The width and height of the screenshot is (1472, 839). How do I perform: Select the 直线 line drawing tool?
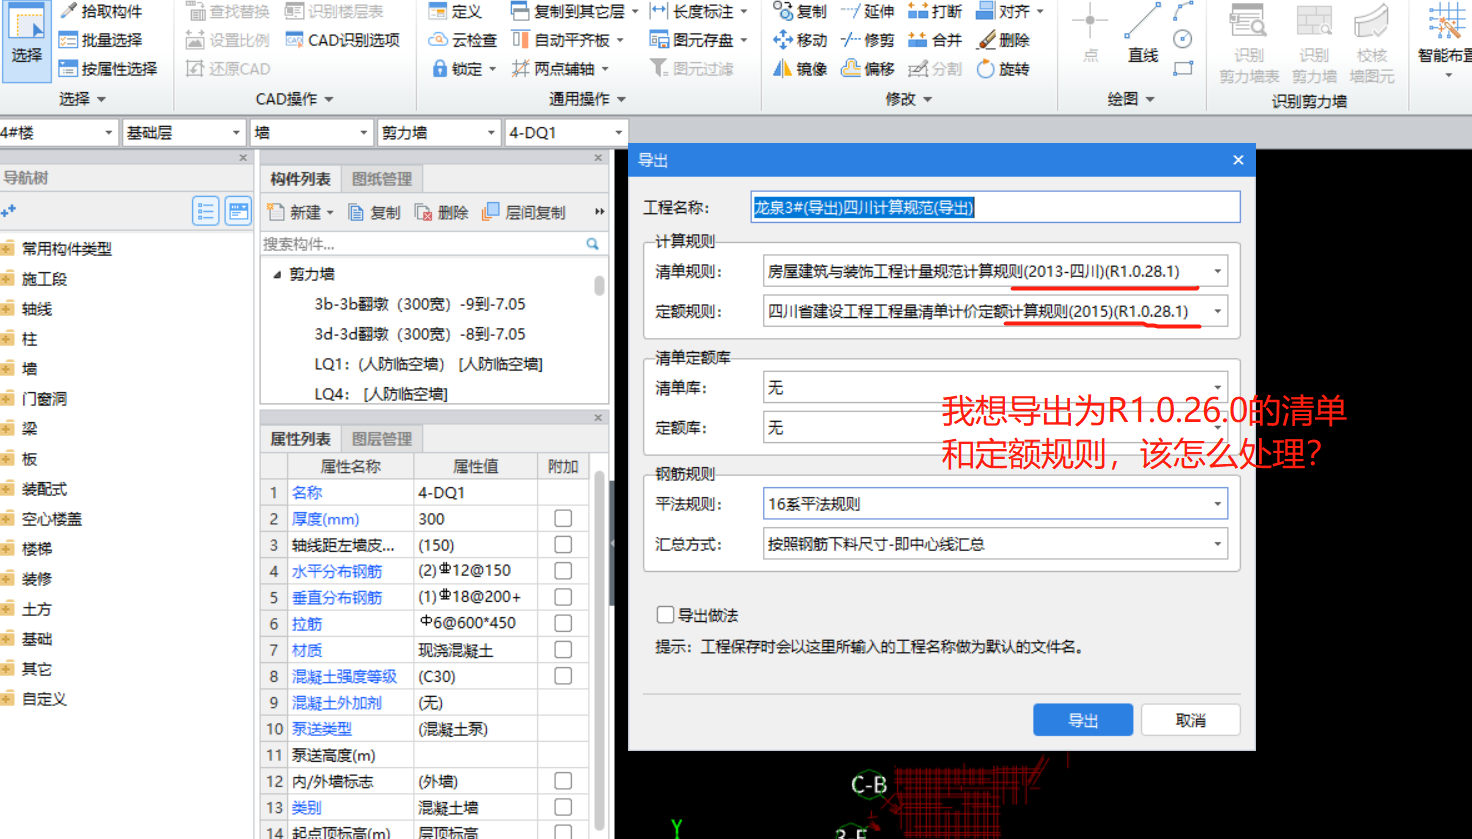click(1143, 35)
